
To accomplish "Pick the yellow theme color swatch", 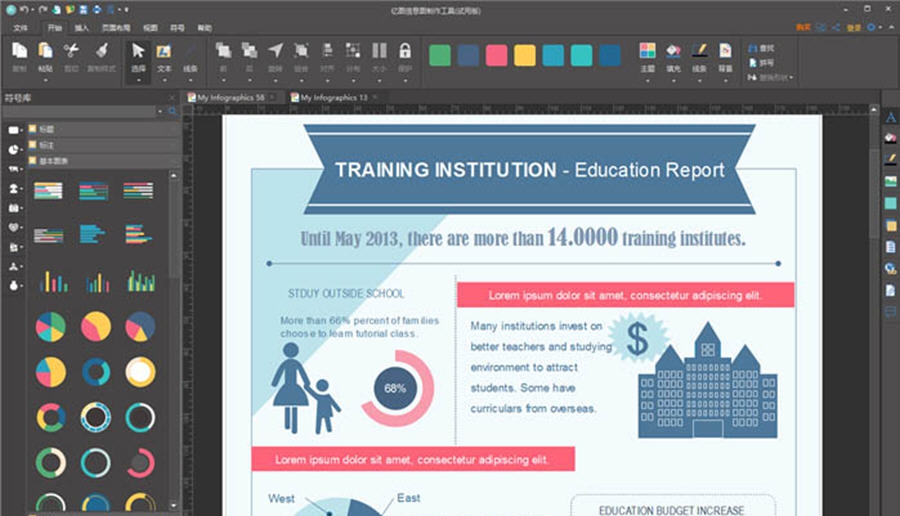I will (x=525, y=55).
